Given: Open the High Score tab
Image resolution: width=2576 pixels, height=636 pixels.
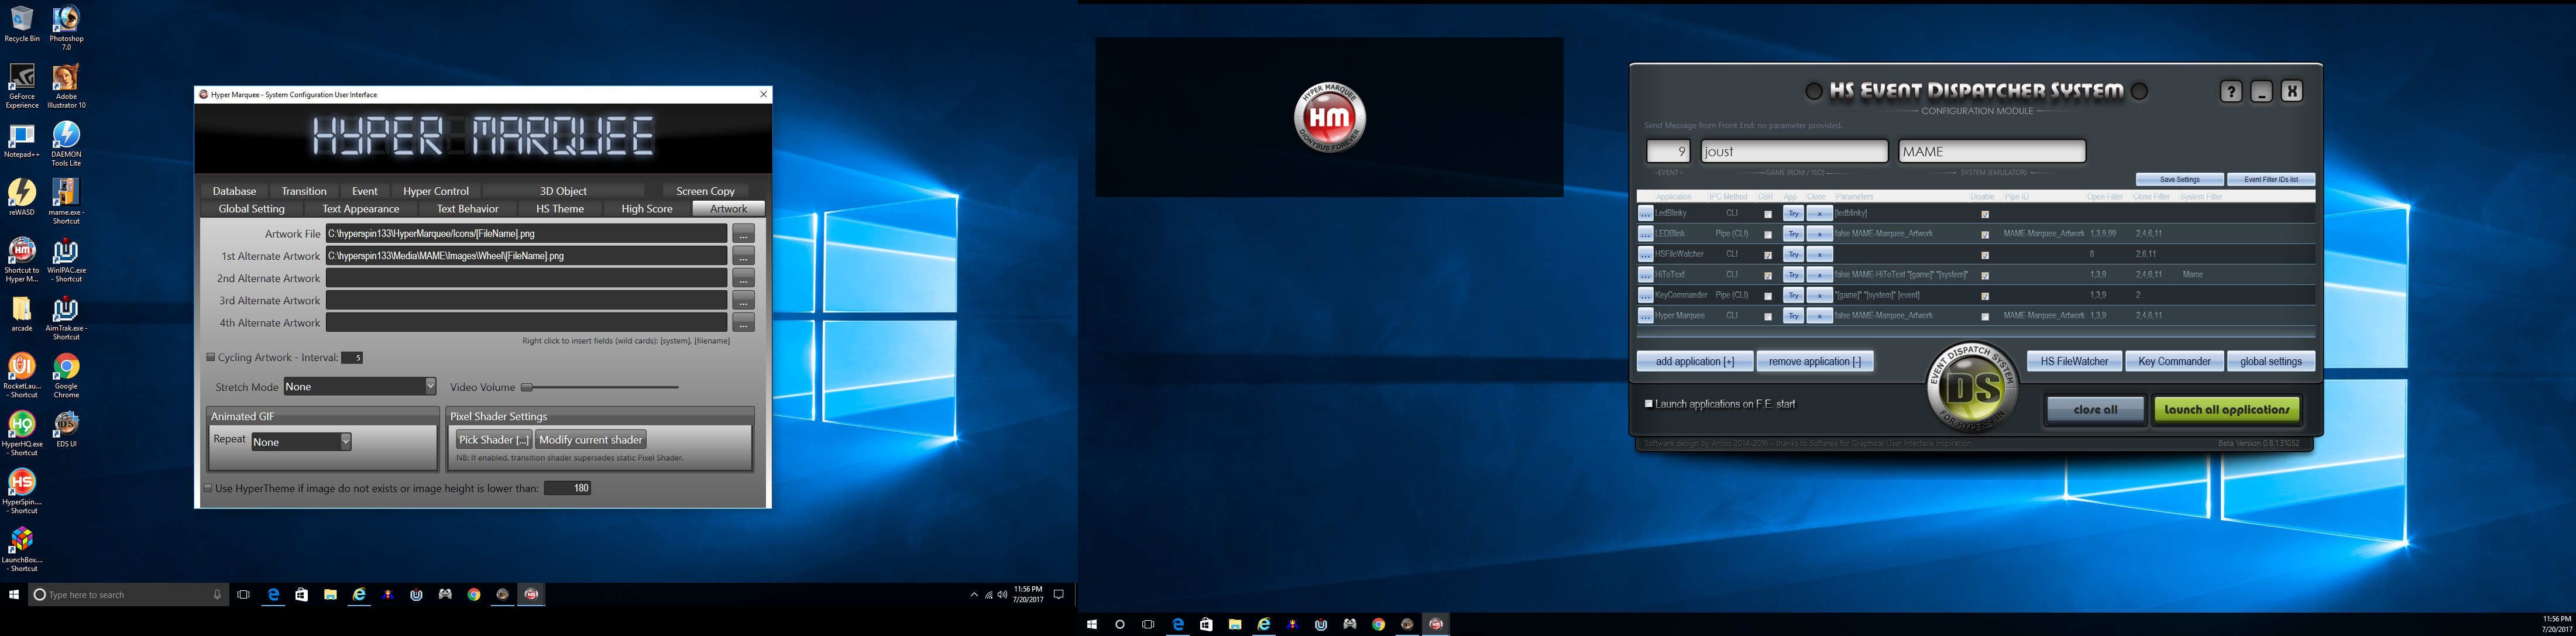Looking at the screenshot, I should [647, 209].
